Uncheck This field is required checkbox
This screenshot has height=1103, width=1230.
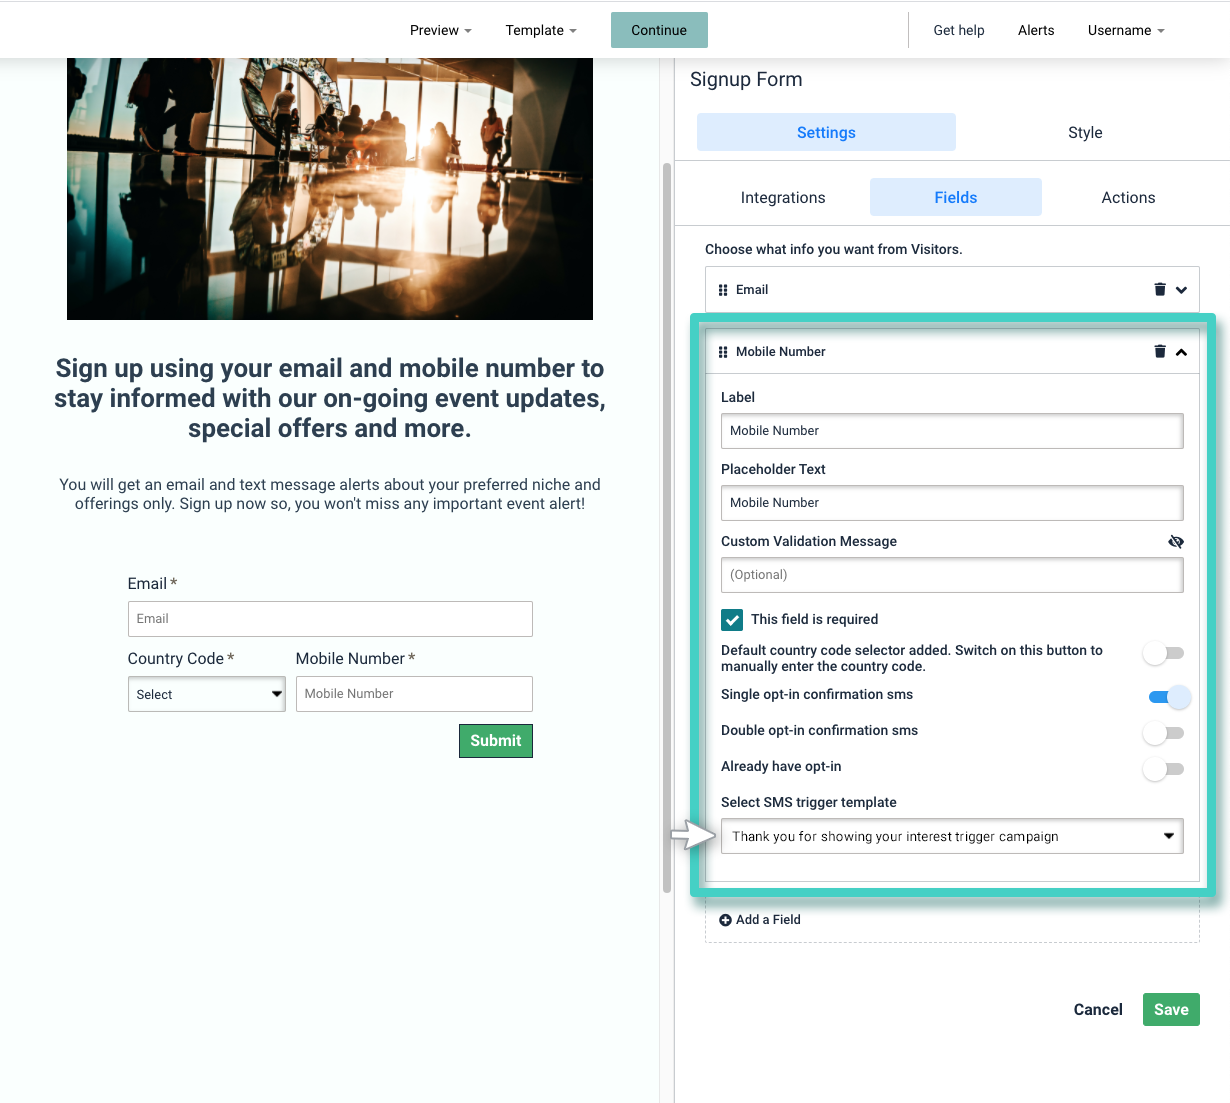pyautogui.click(x=732, y=619)
